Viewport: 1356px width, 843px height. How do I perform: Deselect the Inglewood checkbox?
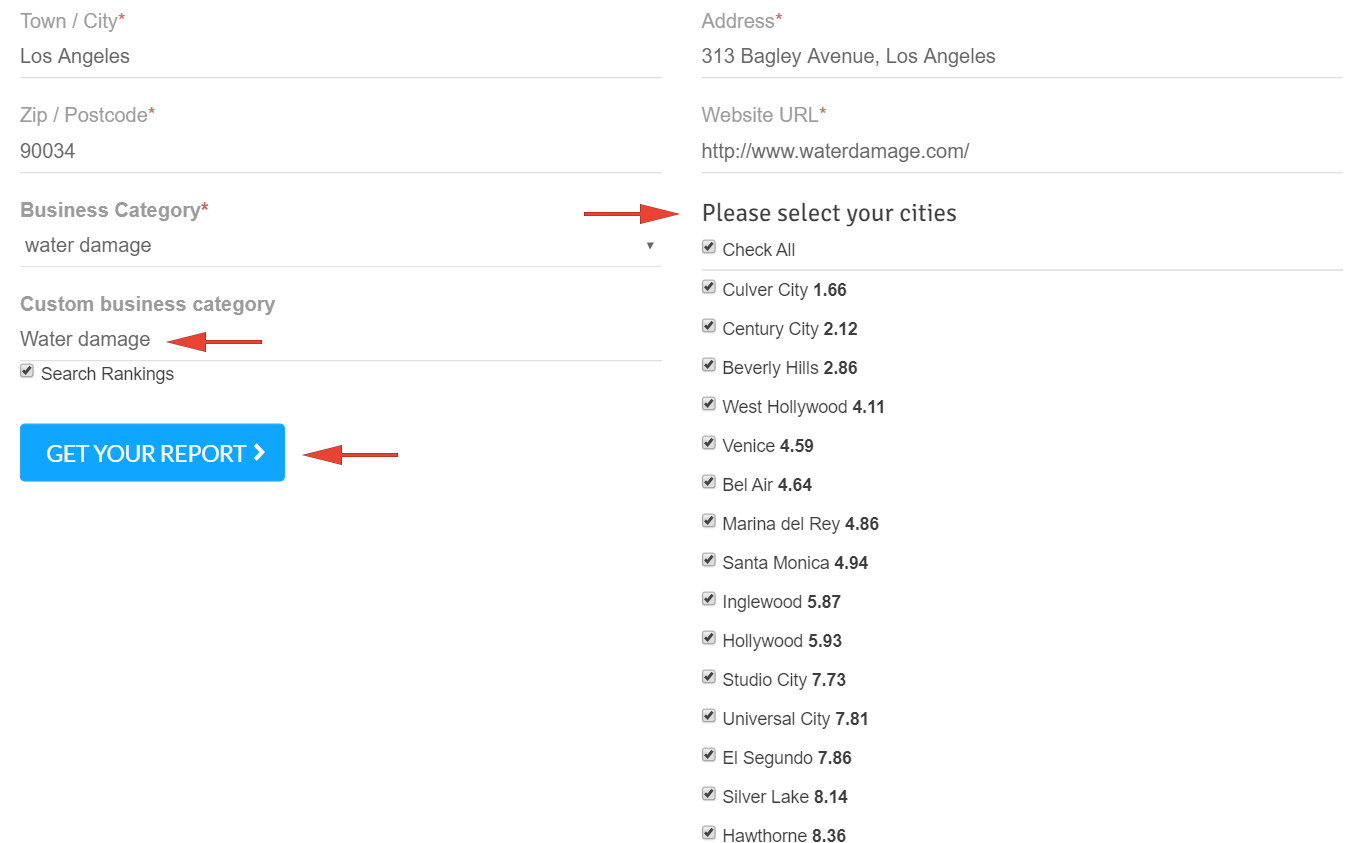[709, 599]
